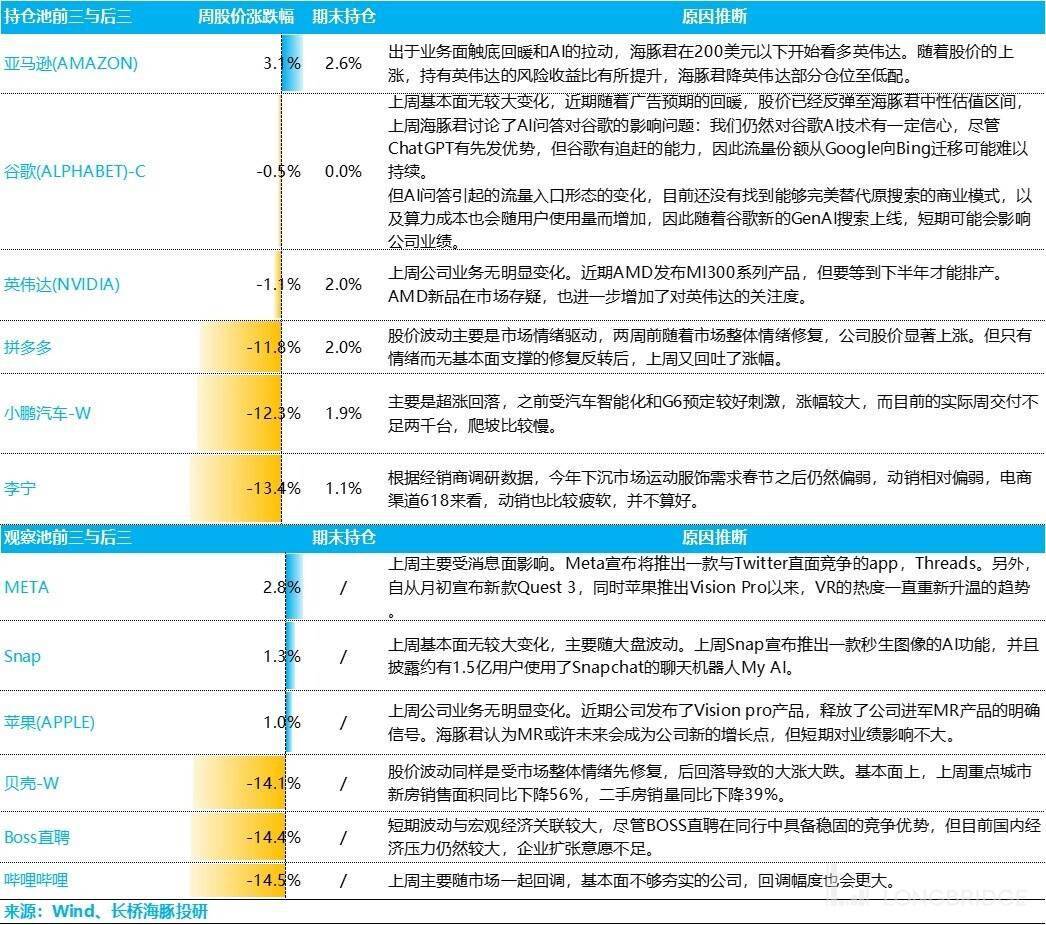Click the 拼多多 stock name
Screen dimensions: 1046x925
tap(28, 347)
